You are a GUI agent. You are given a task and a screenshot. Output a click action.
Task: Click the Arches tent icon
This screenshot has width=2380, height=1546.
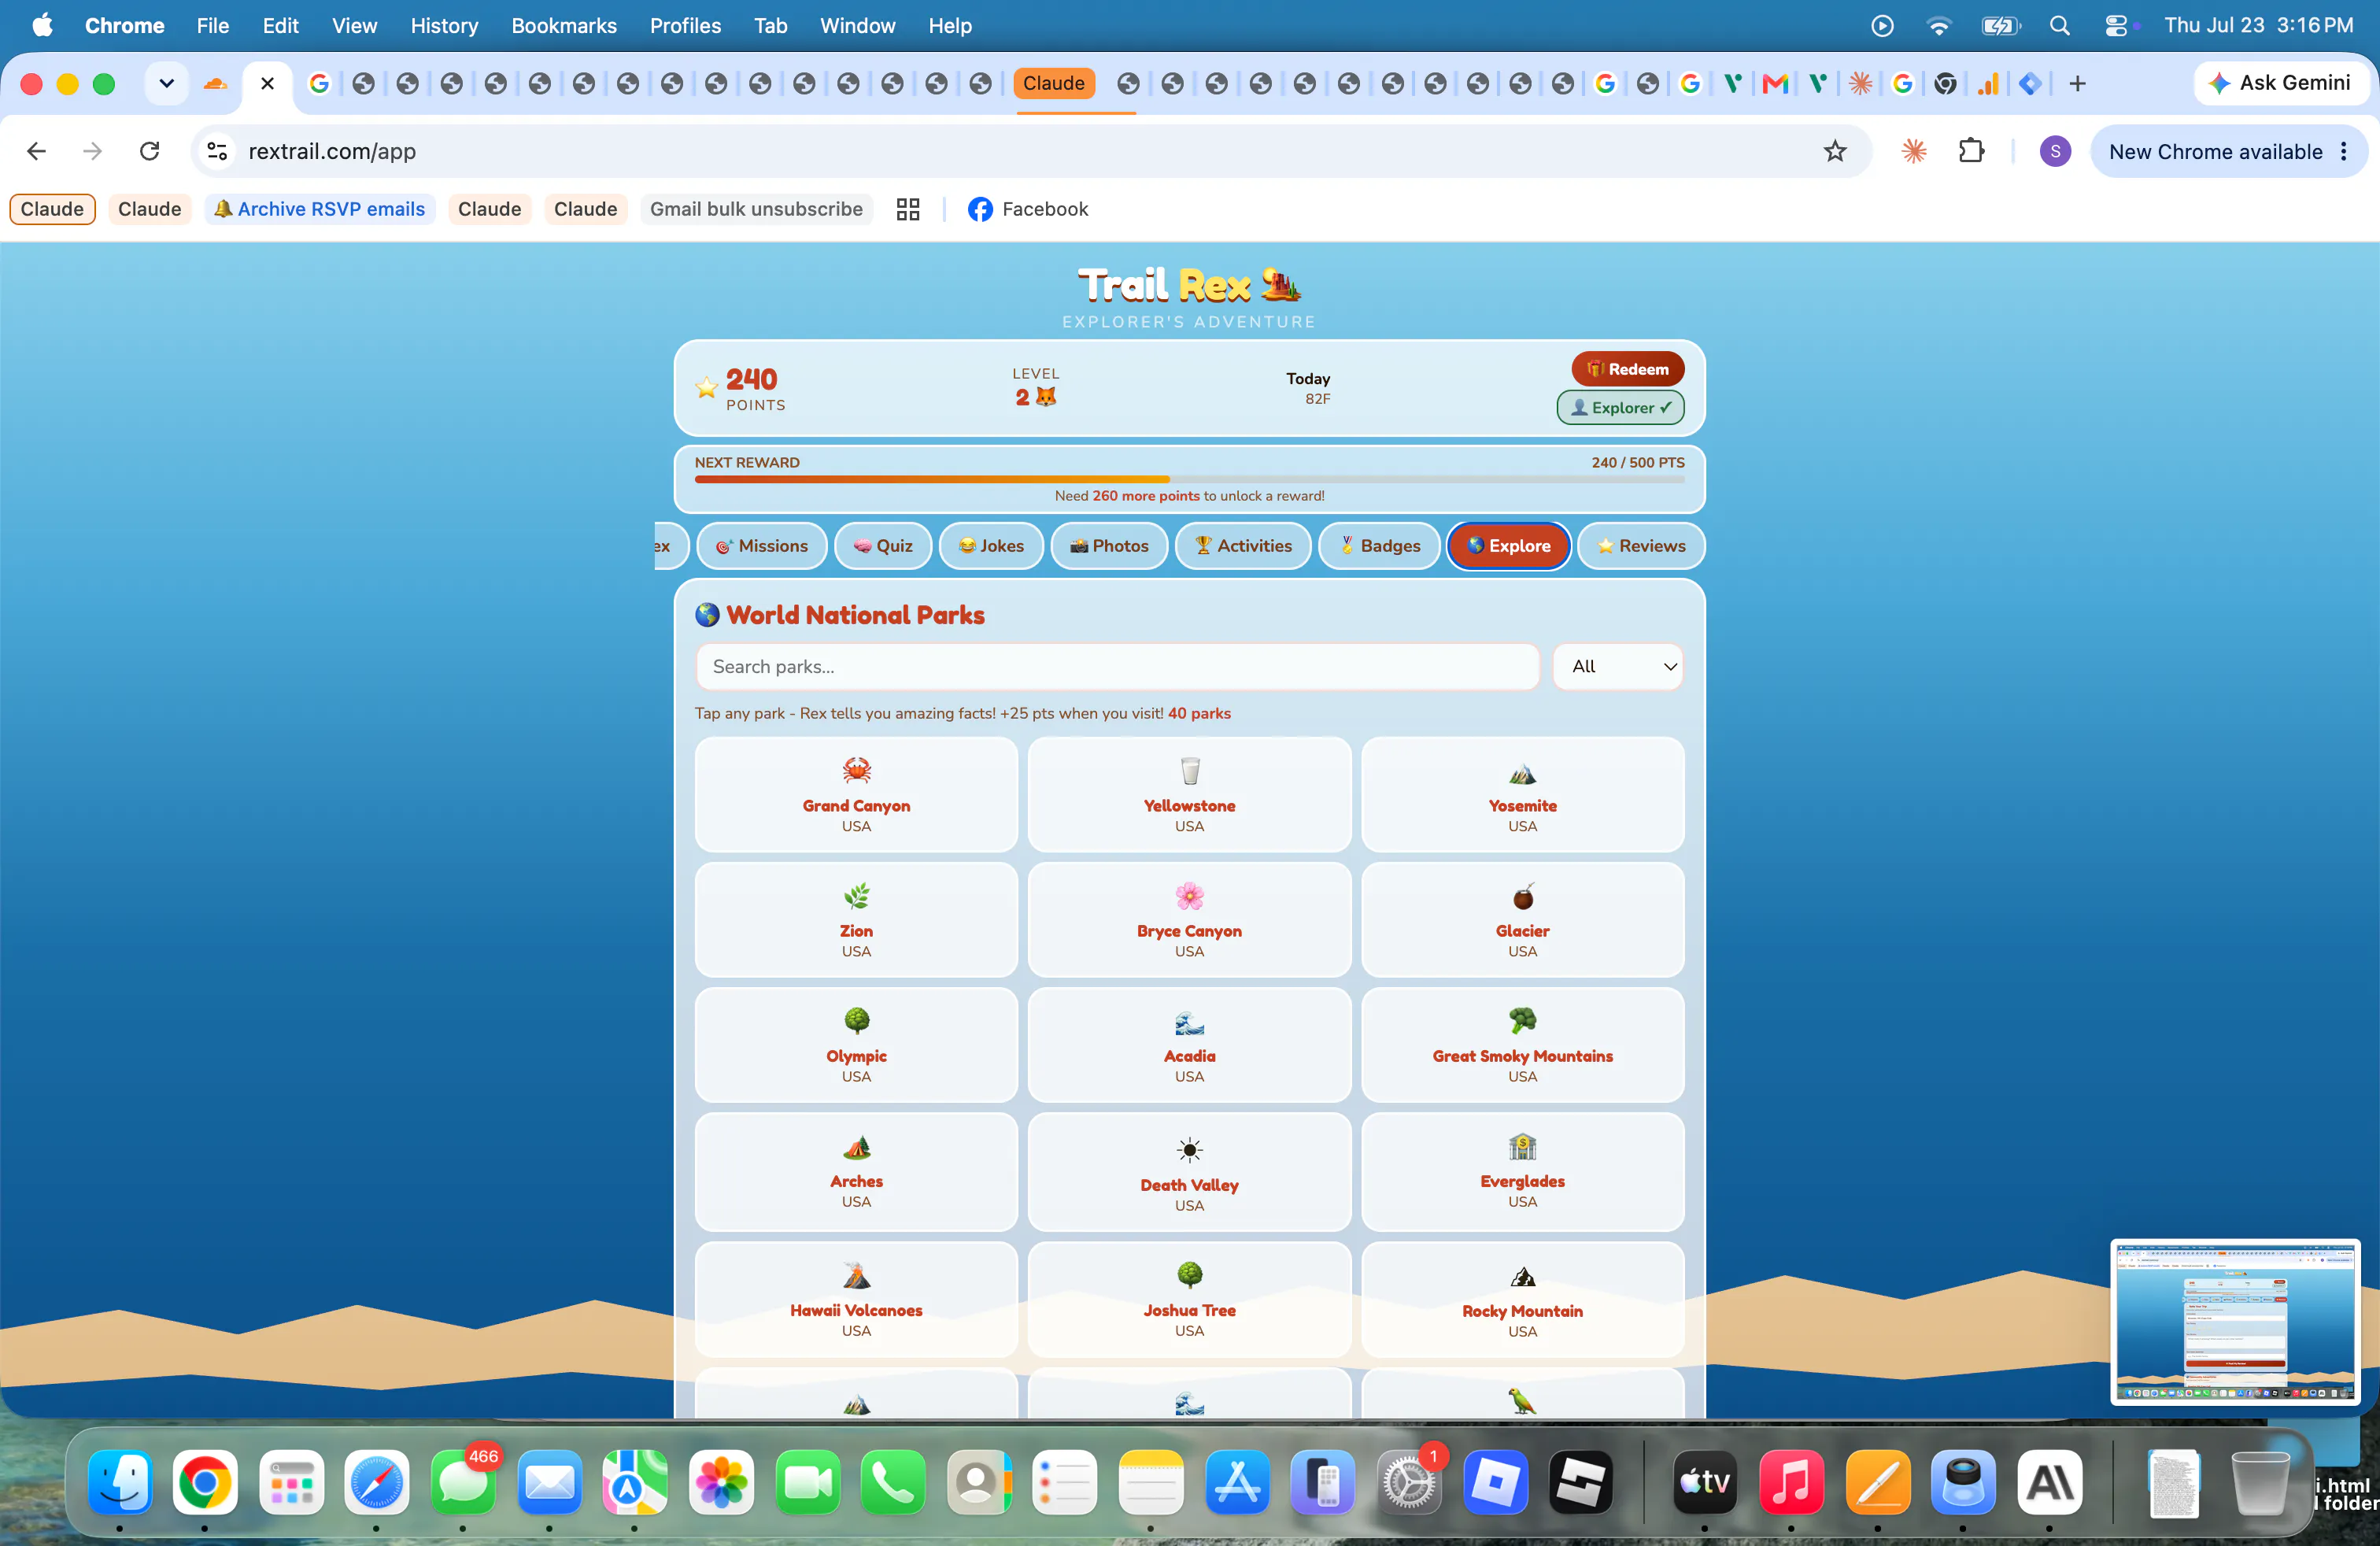click(856, 1146)
